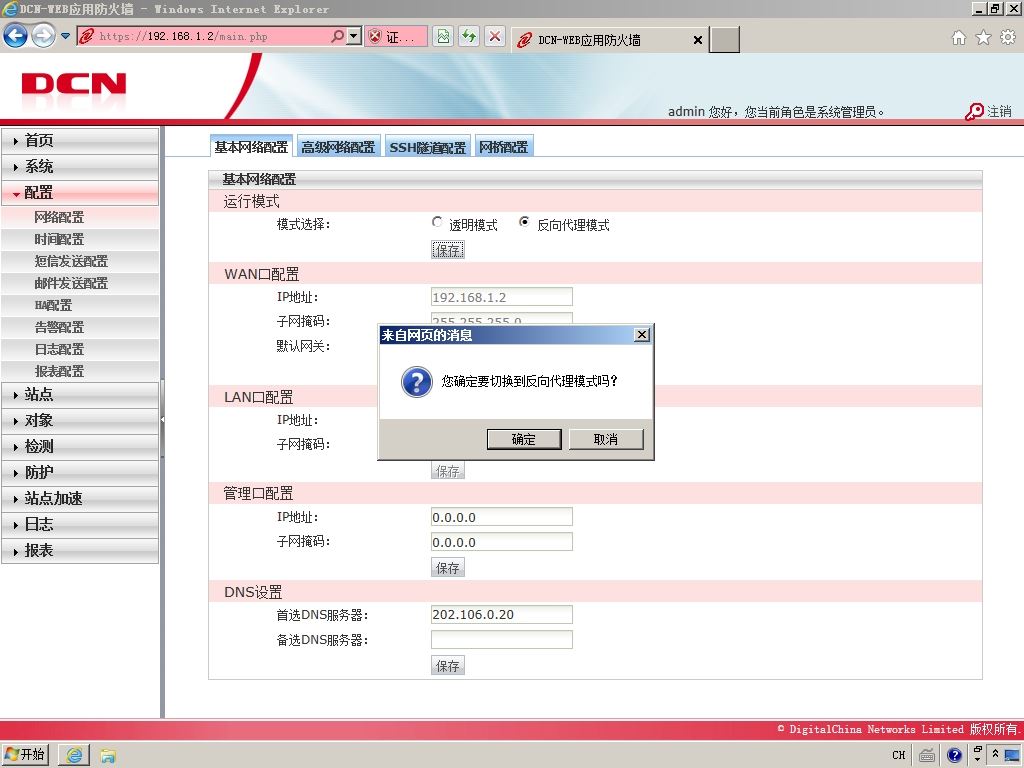Screen dimensions: 1024x768
Task: Click 保存 under DNS设置
Action: pyautogui.click(x=448, y=666)
